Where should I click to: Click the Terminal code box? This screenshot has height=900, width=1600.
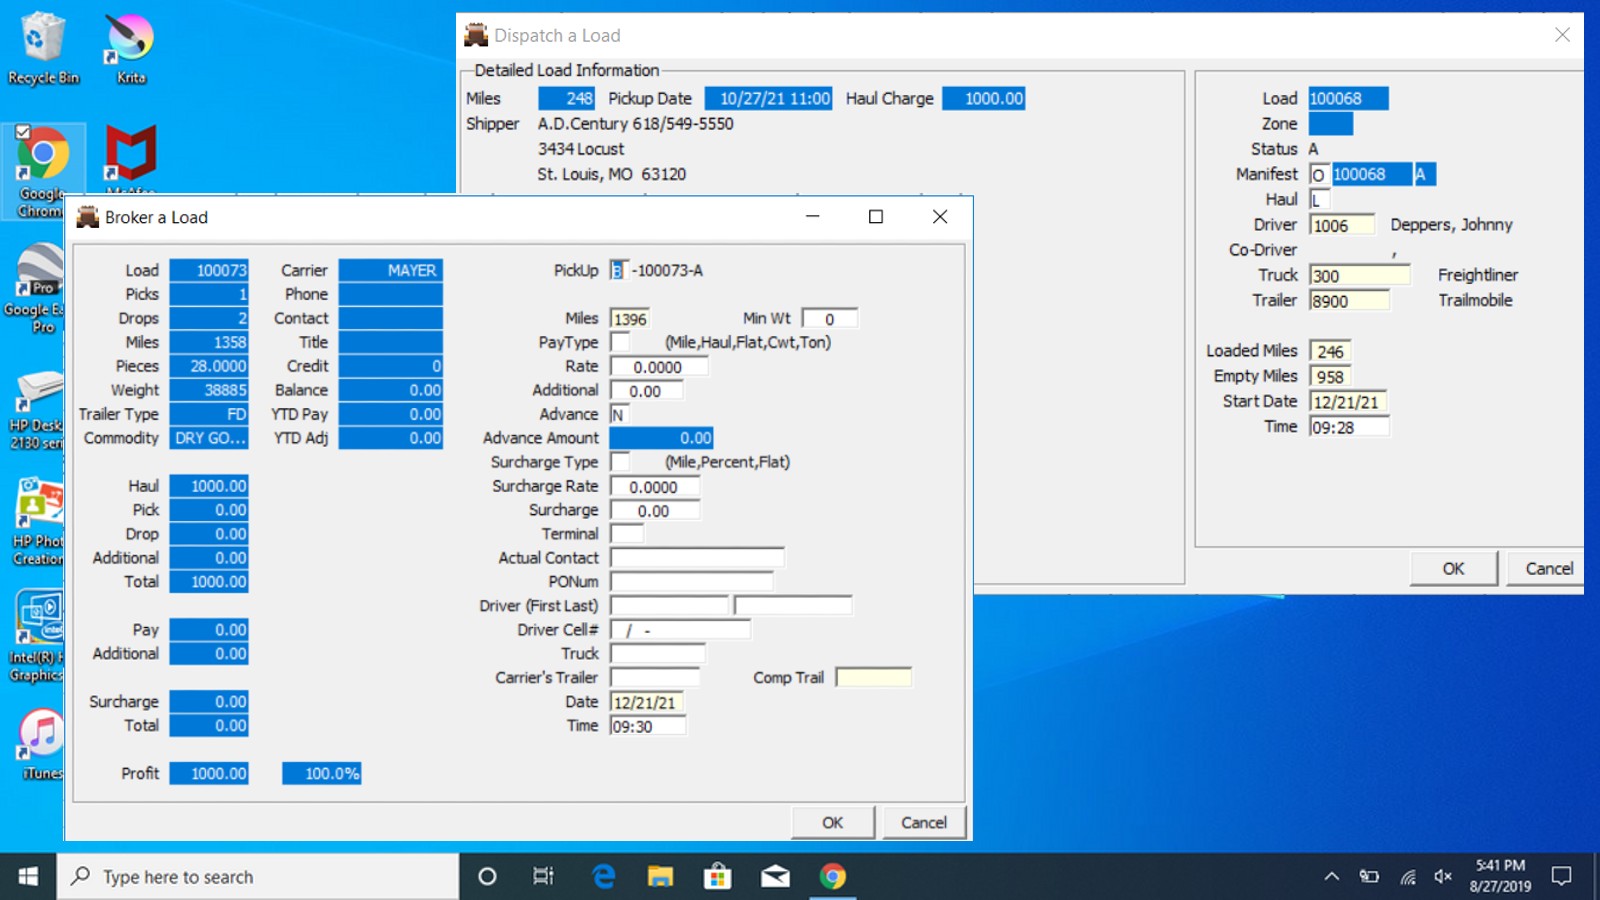click(x=627, y=533)
